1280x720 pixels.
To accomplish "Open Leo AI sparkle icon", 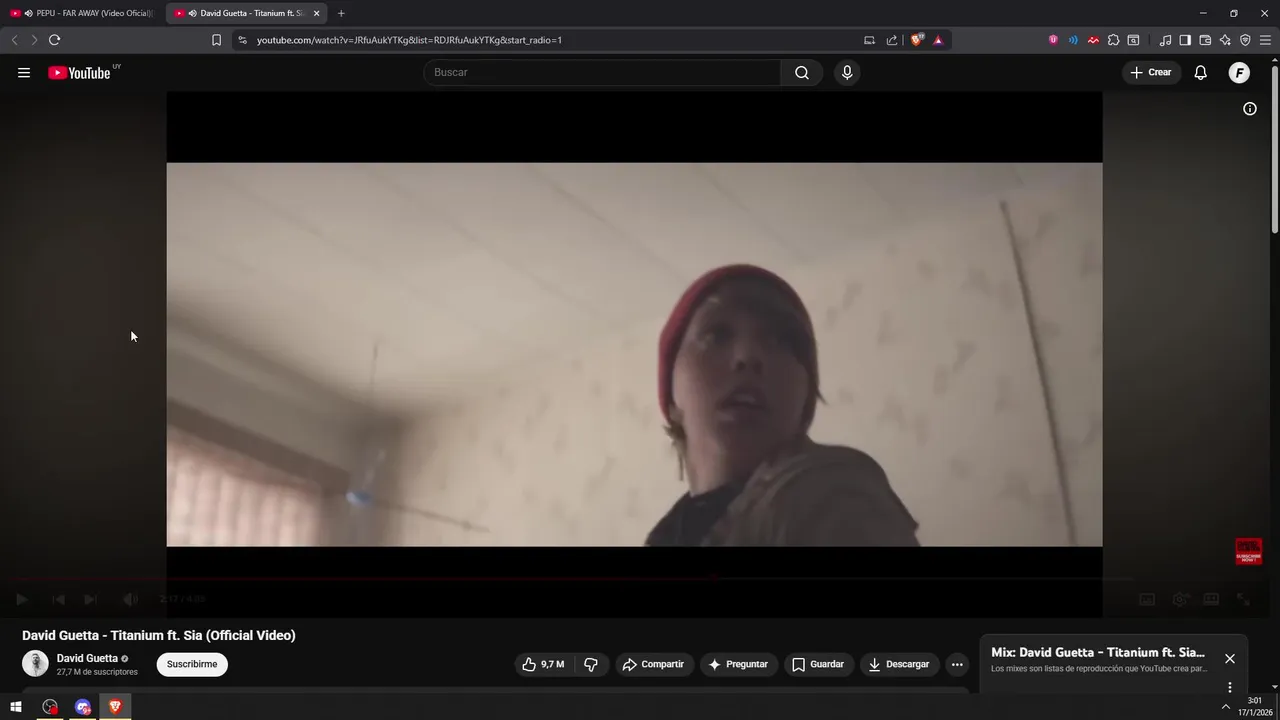I will pos(1225,40).
